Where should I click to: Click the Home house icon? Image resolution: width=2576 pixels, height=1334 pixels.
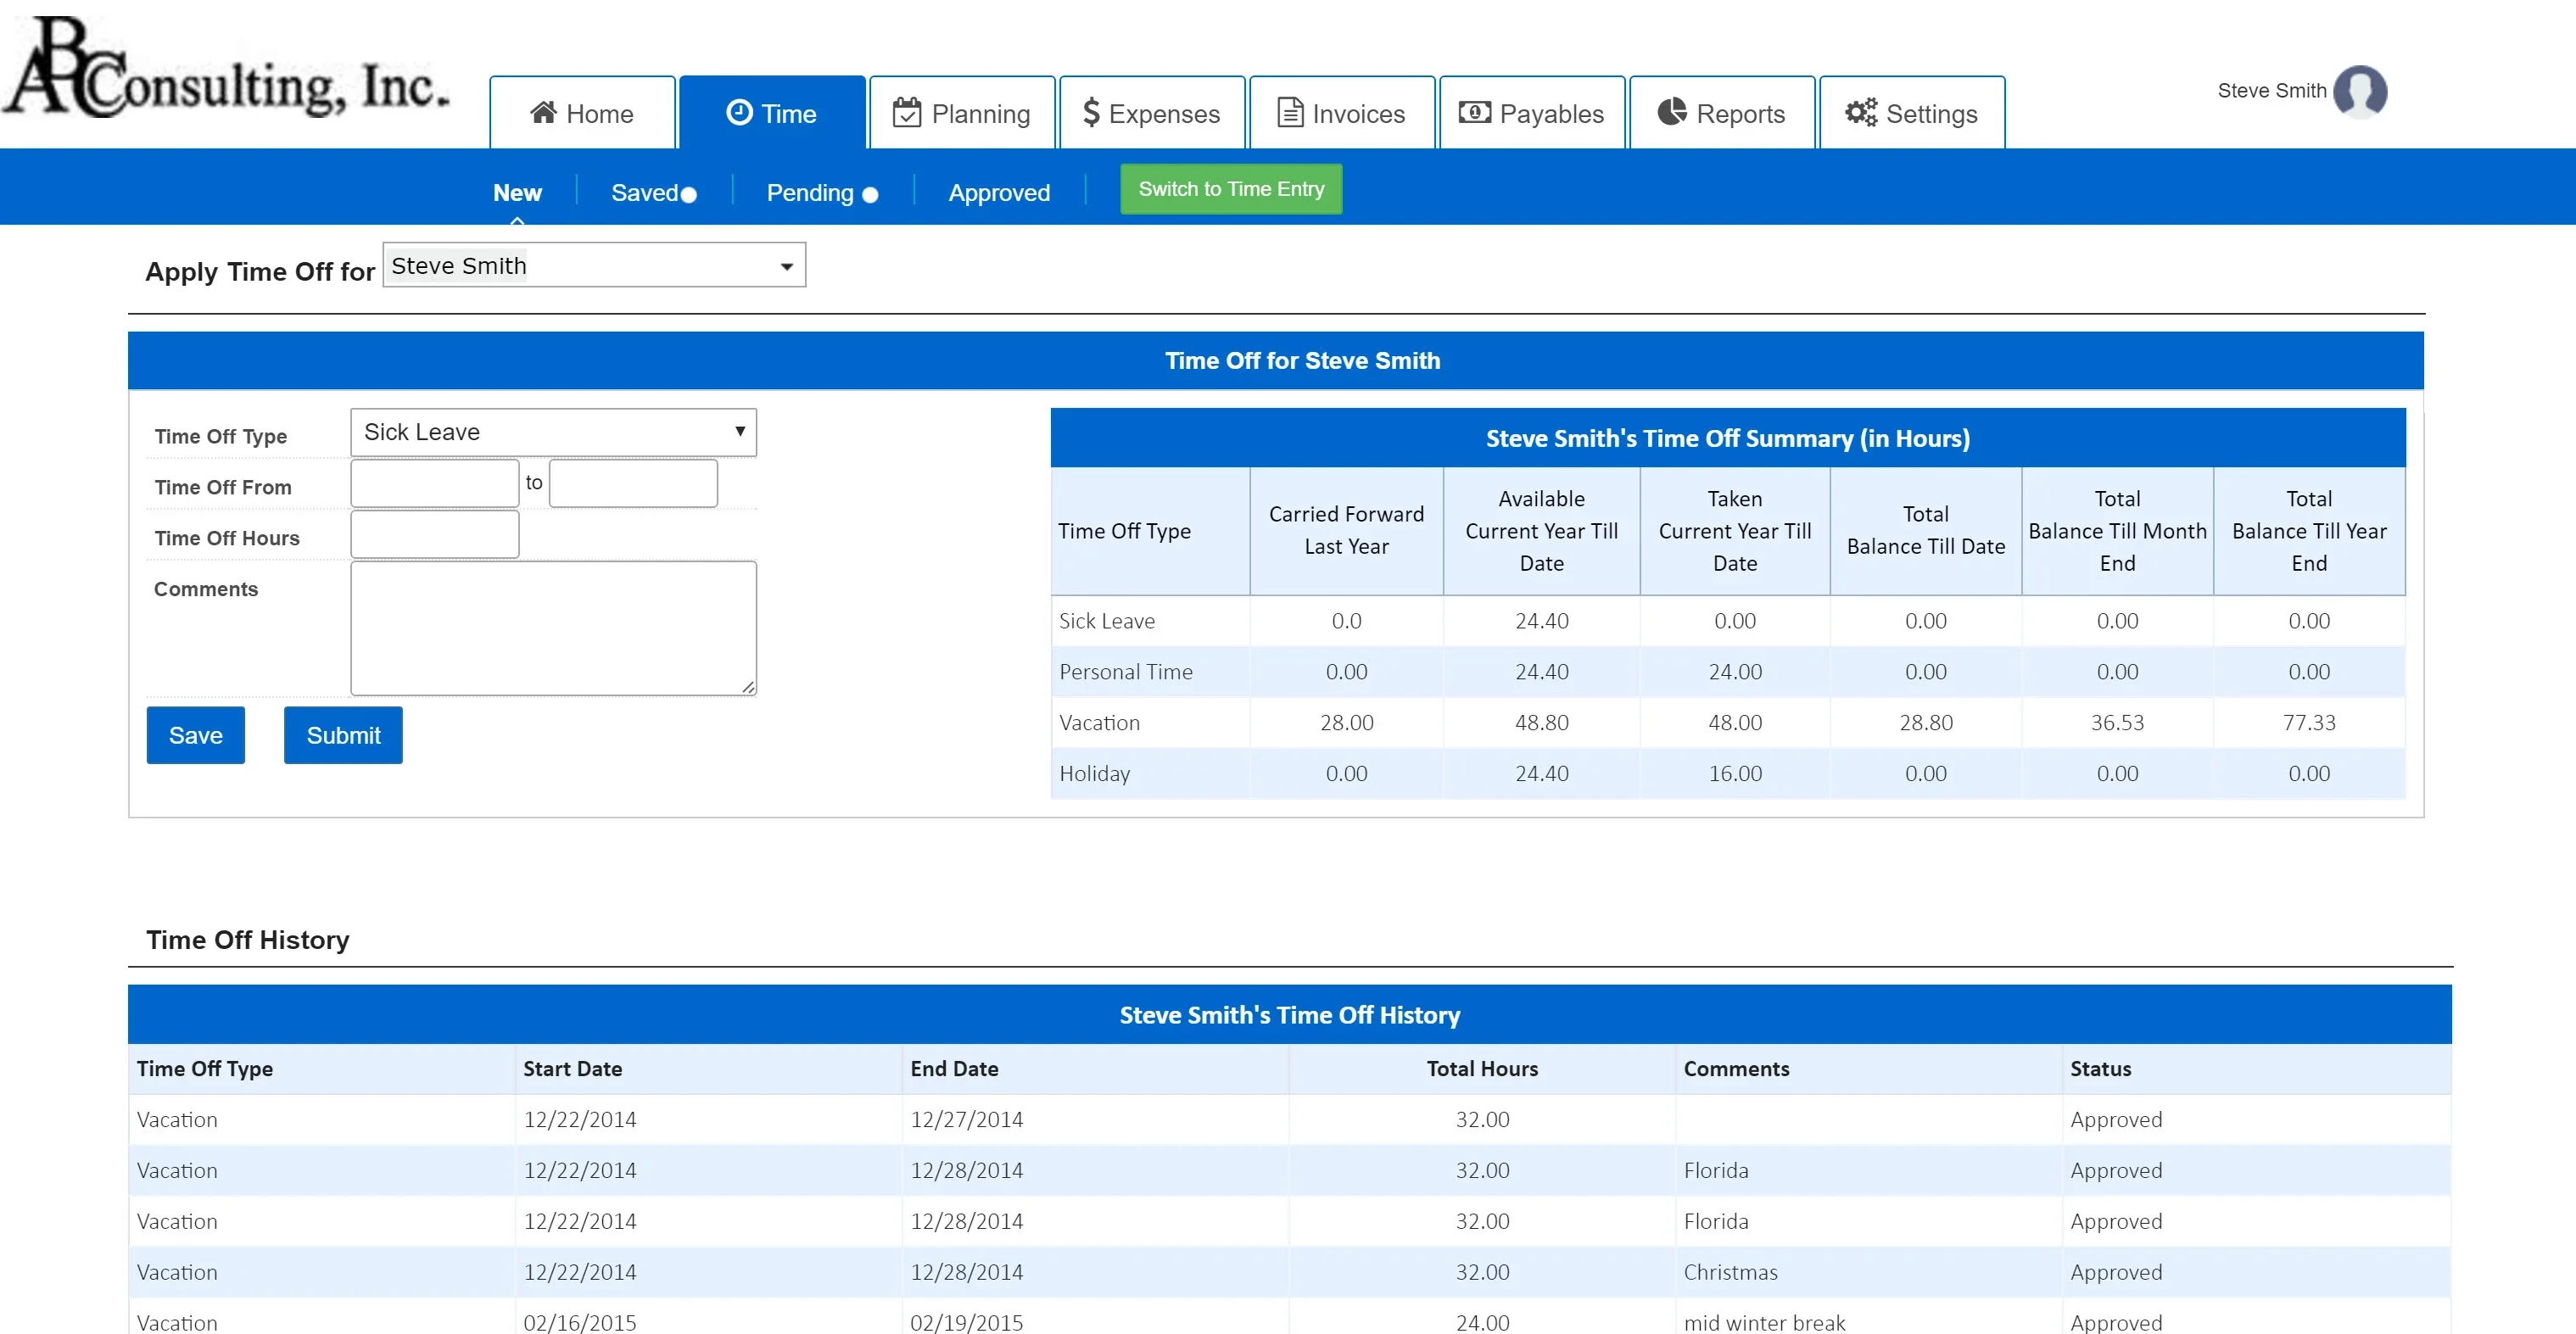tap(543, 113)
